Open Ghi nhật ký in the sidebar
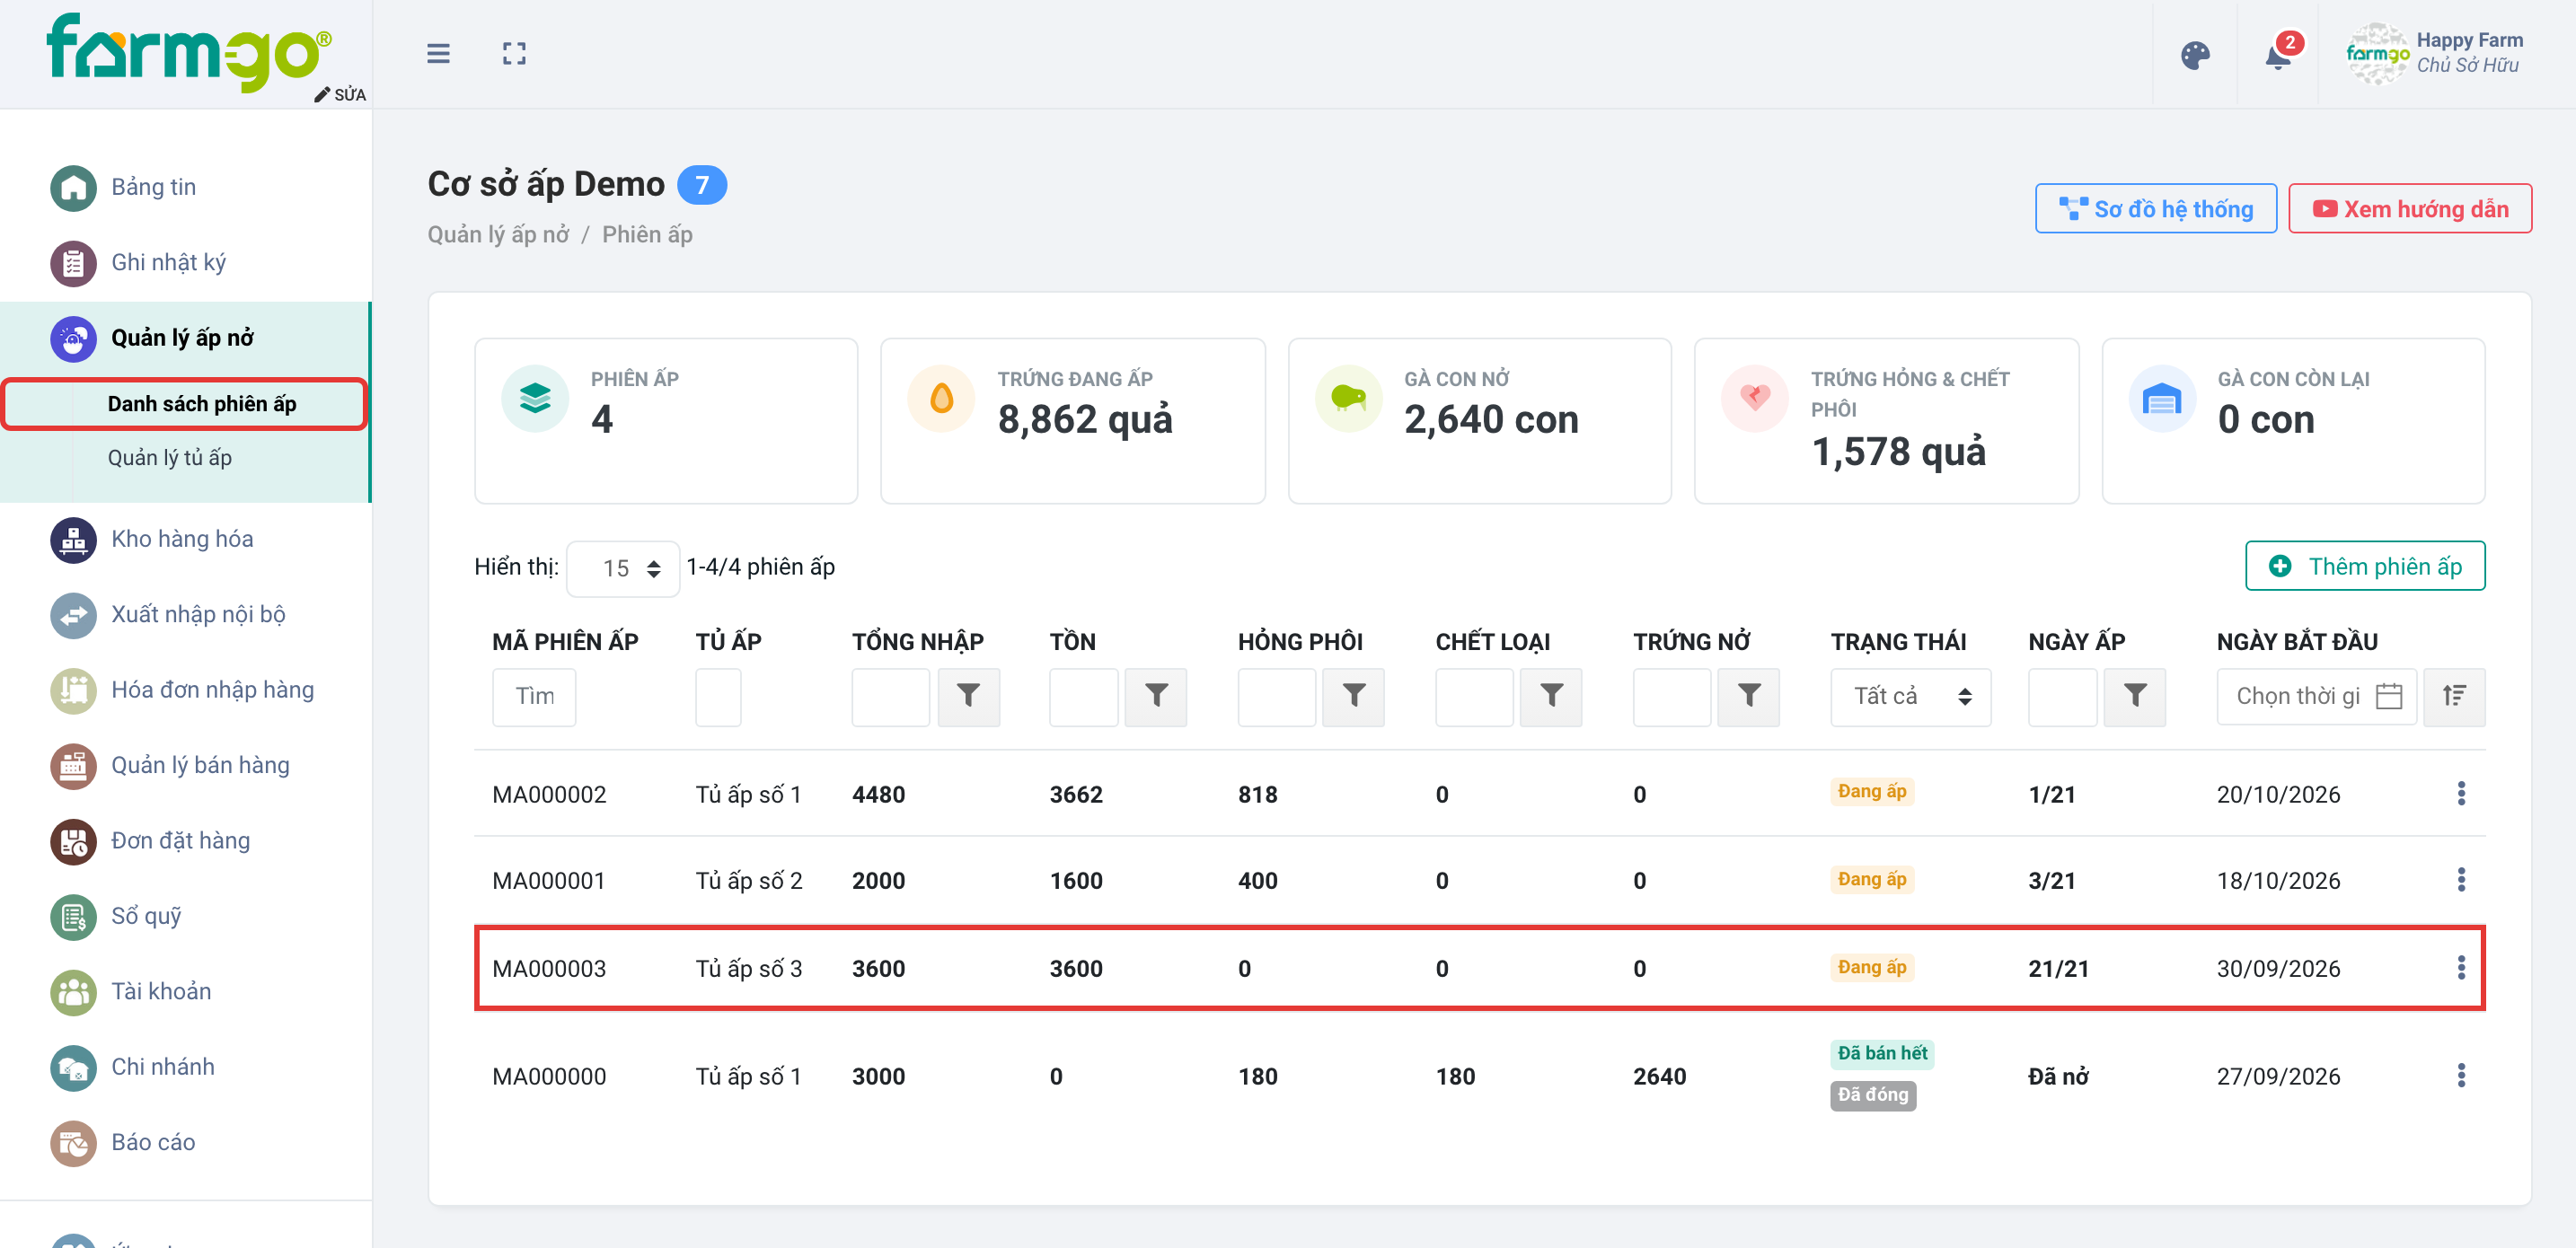The width and height of the screenshot is (2576, 1248). [x=168, y=262]
